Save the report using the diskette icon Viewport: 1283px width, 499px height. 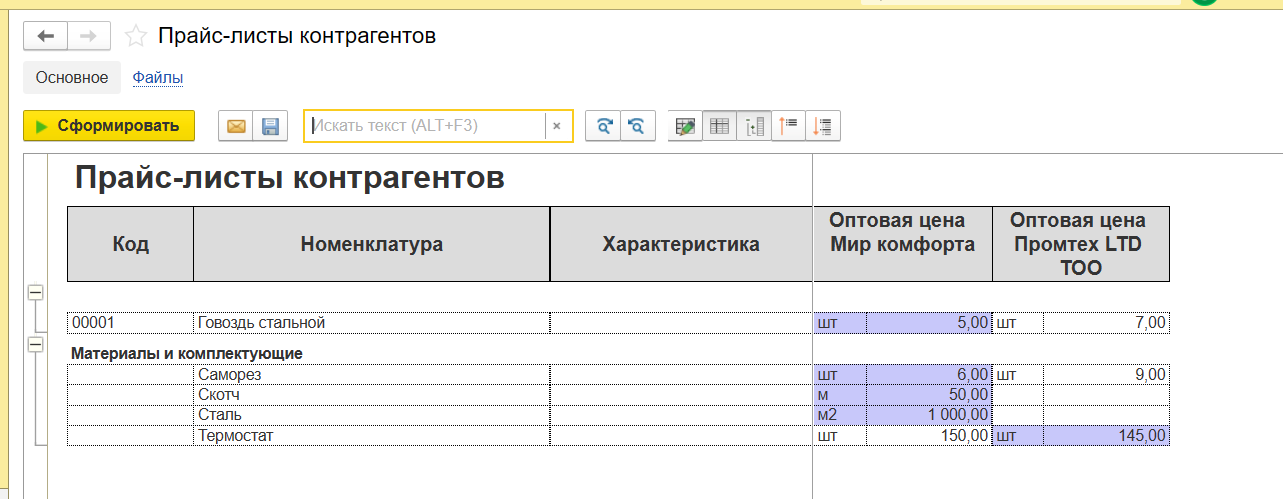click(x=270, y=126)
